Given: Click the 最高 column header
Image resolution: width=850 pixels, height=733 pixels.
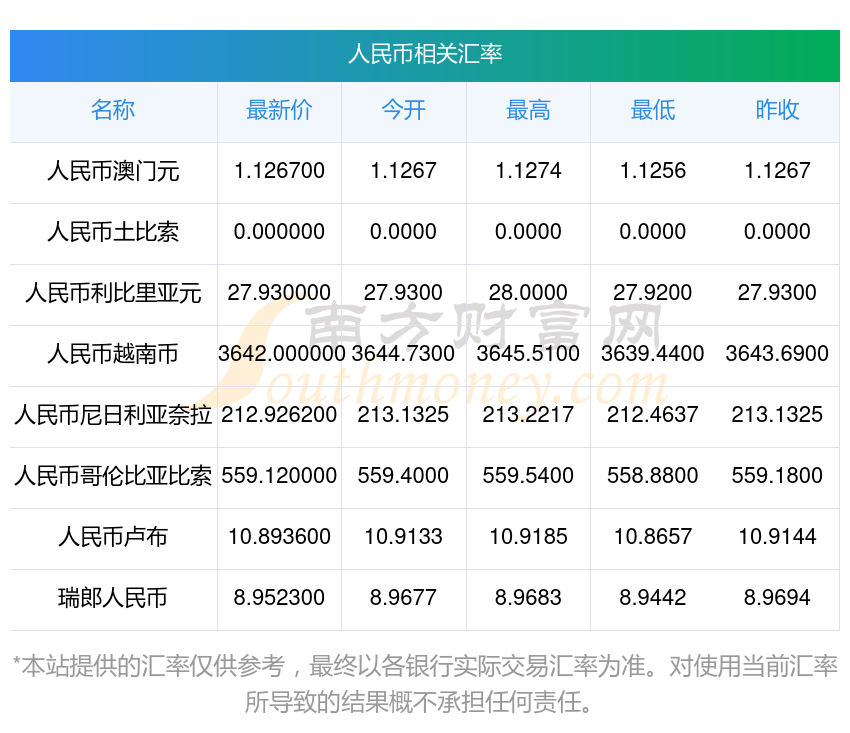Looking at the screenshot, I should [x=528, y=110].
